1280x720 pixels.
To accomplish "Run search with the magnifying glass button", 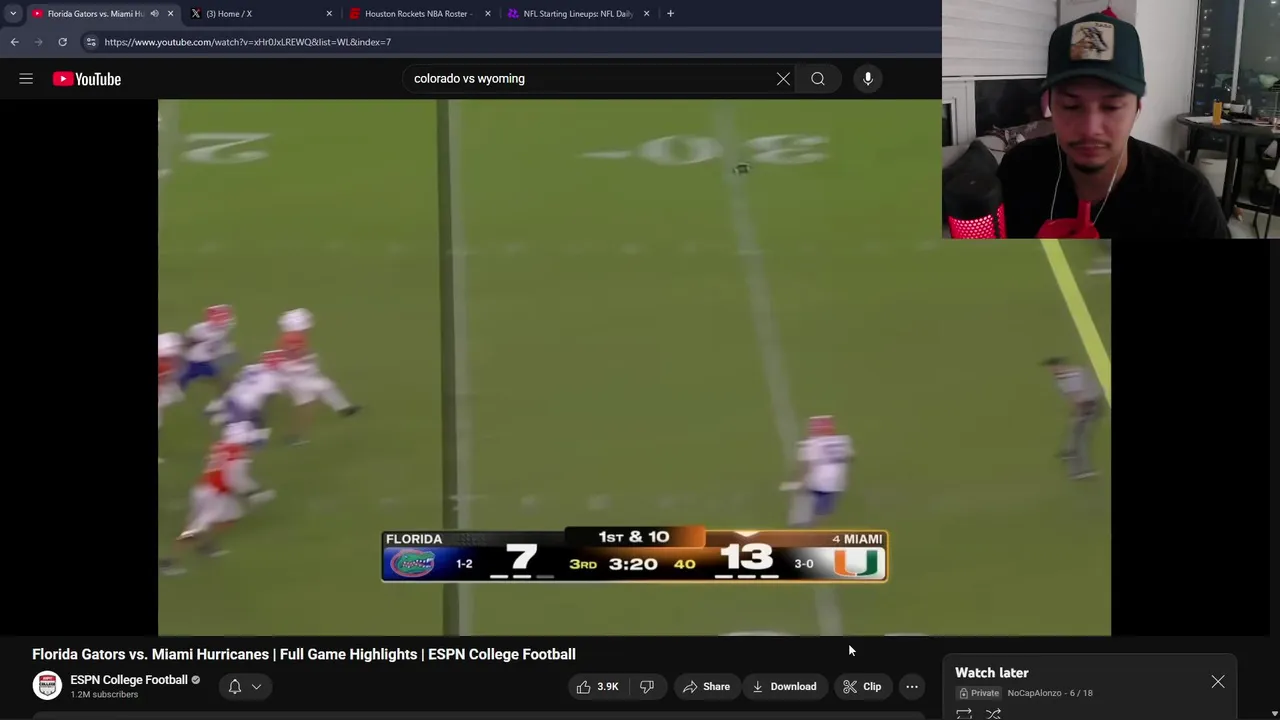I will click(x=818, y=79).
